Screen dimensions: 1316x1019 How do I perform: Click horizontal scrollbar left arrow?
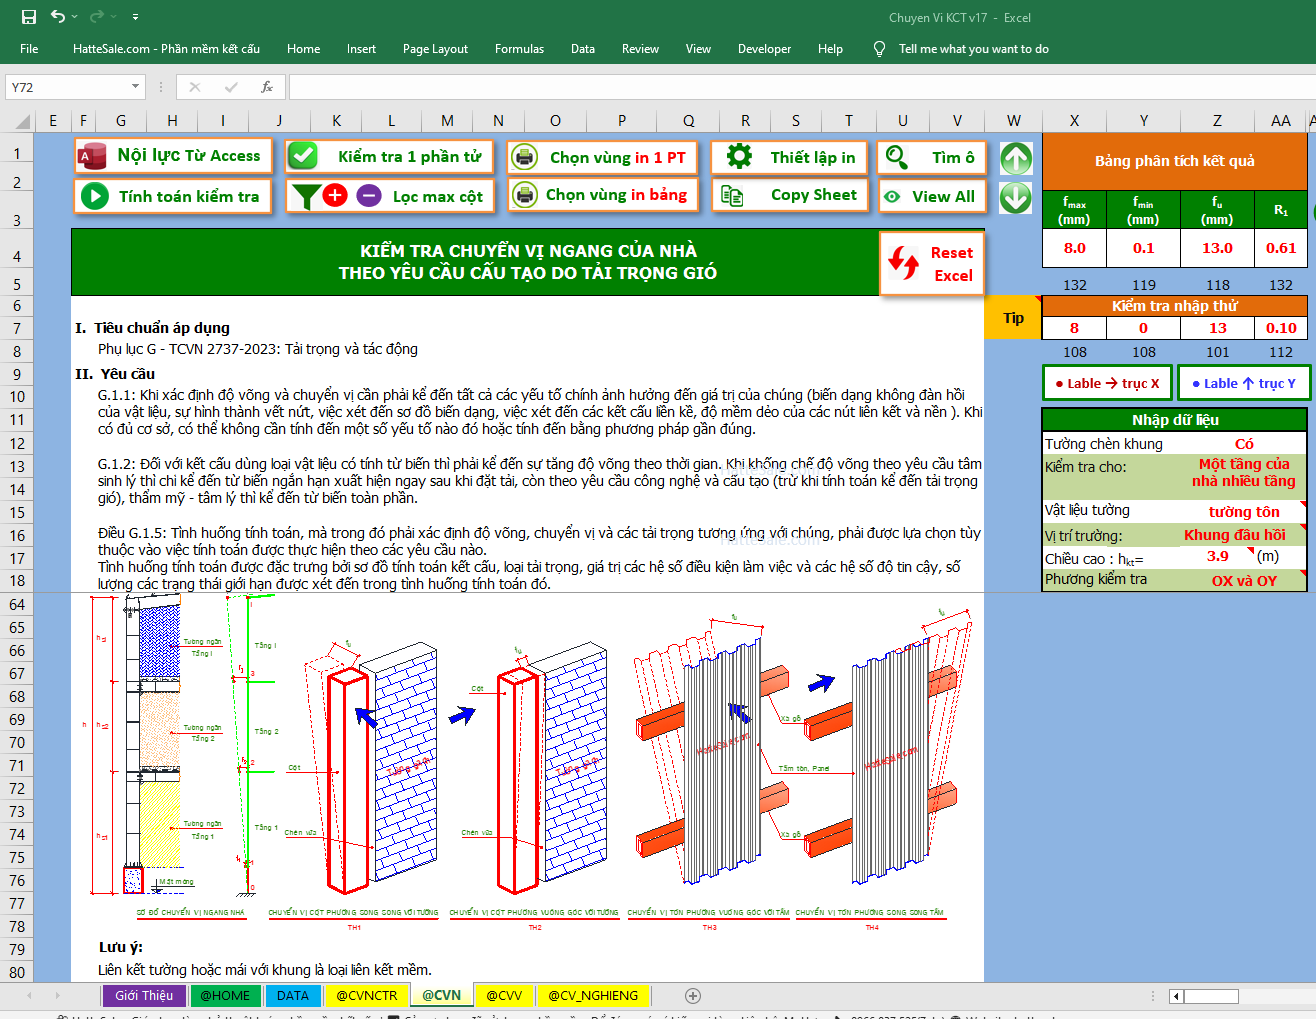tap(1177, 996)
